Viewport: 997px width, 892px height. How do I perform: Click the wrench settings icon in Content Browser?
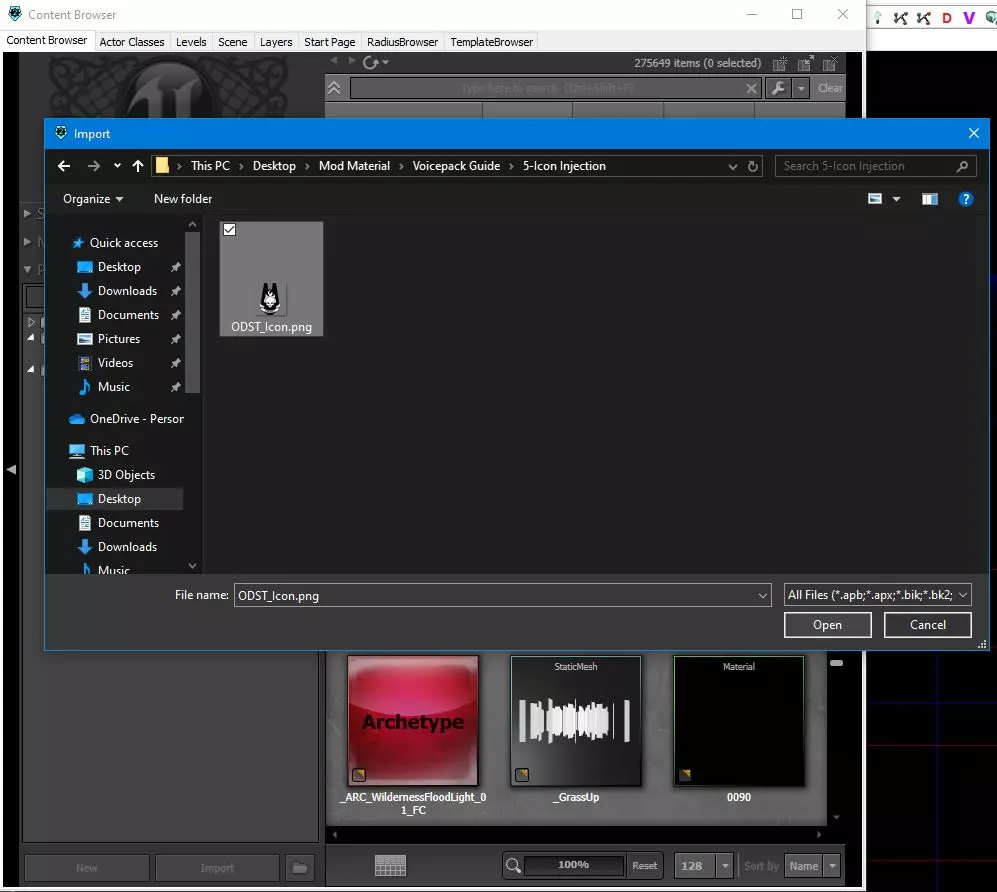[779, 88]
